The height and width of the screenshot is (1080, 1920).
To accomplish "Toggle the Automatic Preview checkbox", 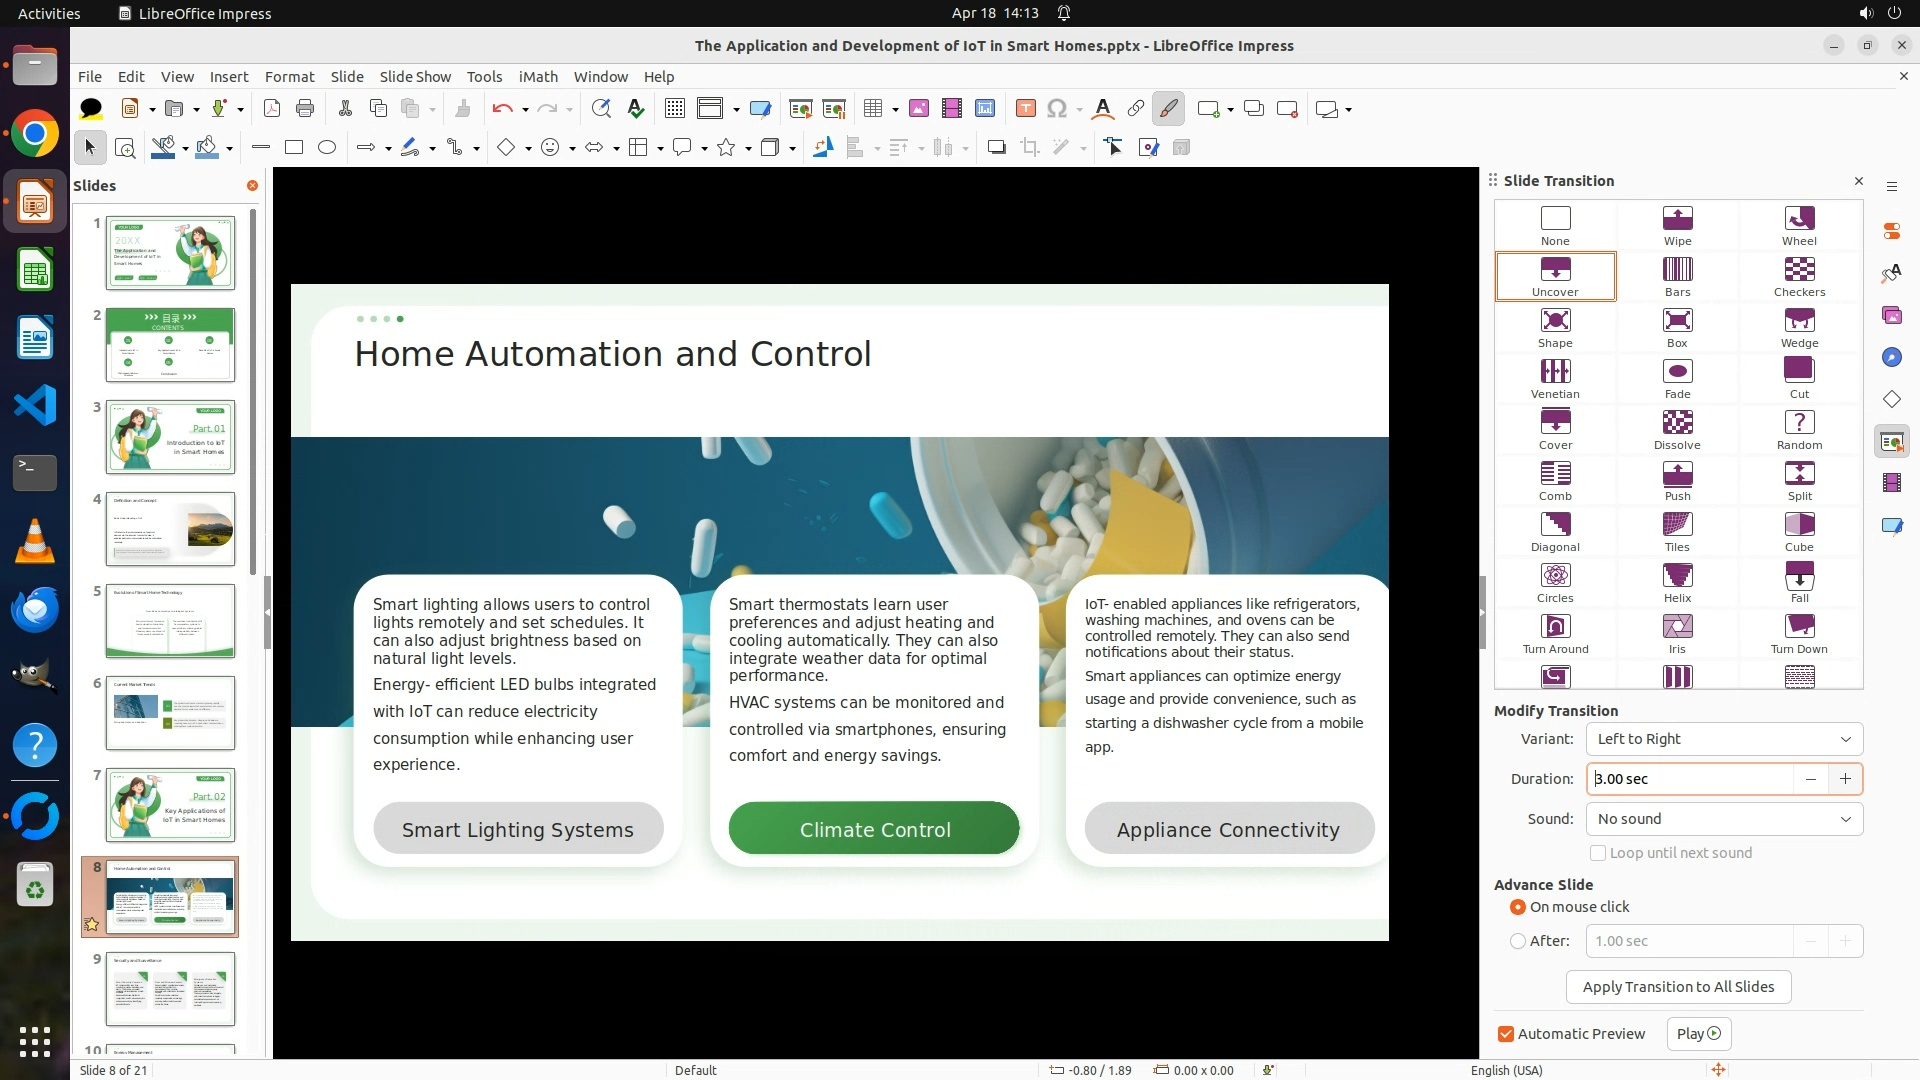I will (x=1506, y=1034).
